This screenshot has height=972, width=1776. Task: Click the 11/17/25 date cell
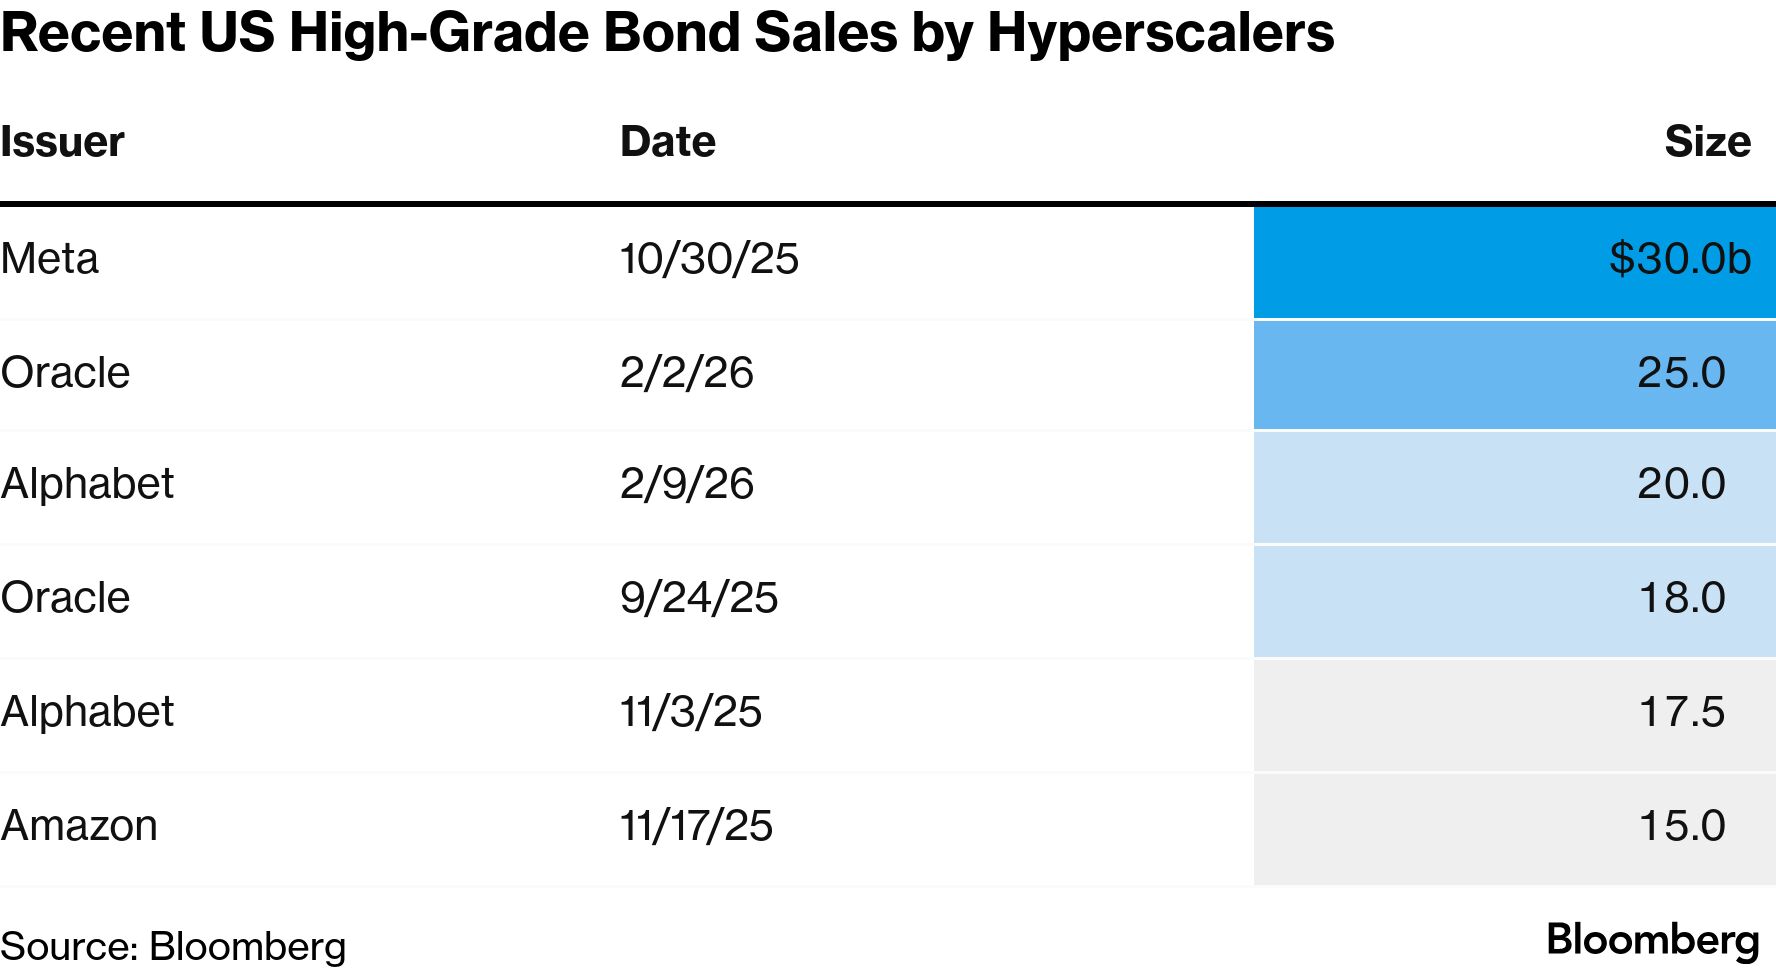pos(696,826)
